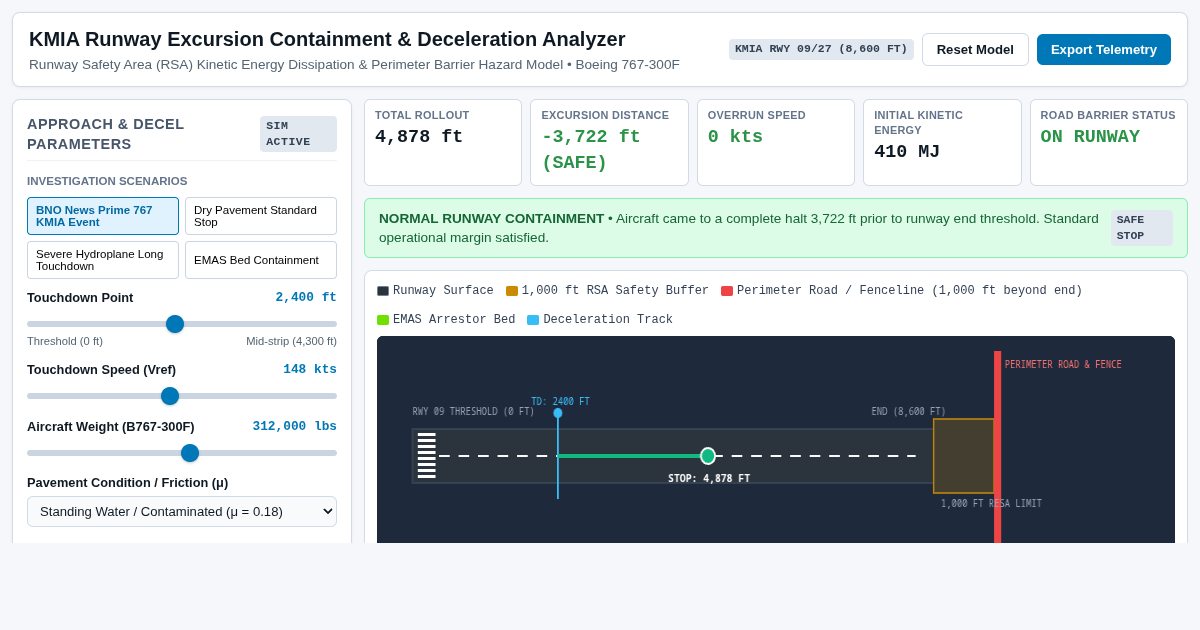Image resolution: width=1200 pixels, height=630 pixels.
Task: Click the Deceleration Track legend swatch
Action: 533,320
